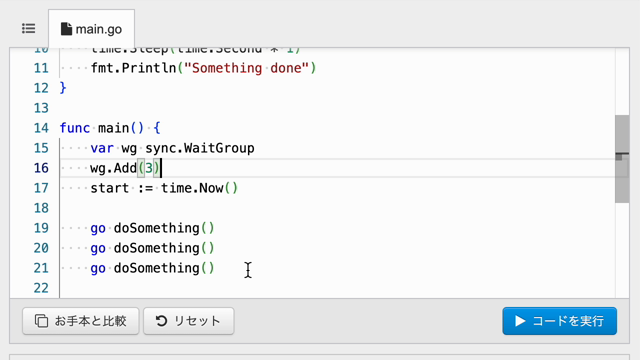The height and width of the screenshot is (360, 640).
Task: Click the play triangle icon
Action: pos(520,321)
